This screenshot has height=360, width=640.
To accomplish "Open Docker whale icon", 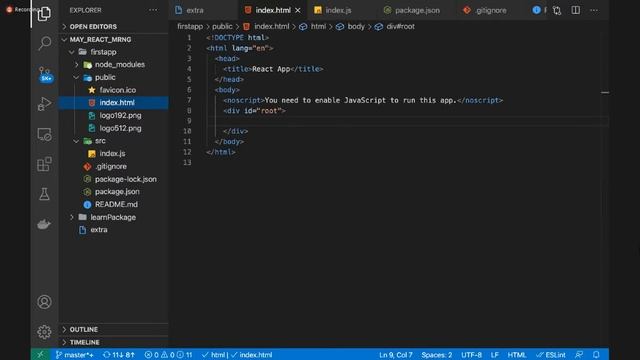I will click(44, 224).
